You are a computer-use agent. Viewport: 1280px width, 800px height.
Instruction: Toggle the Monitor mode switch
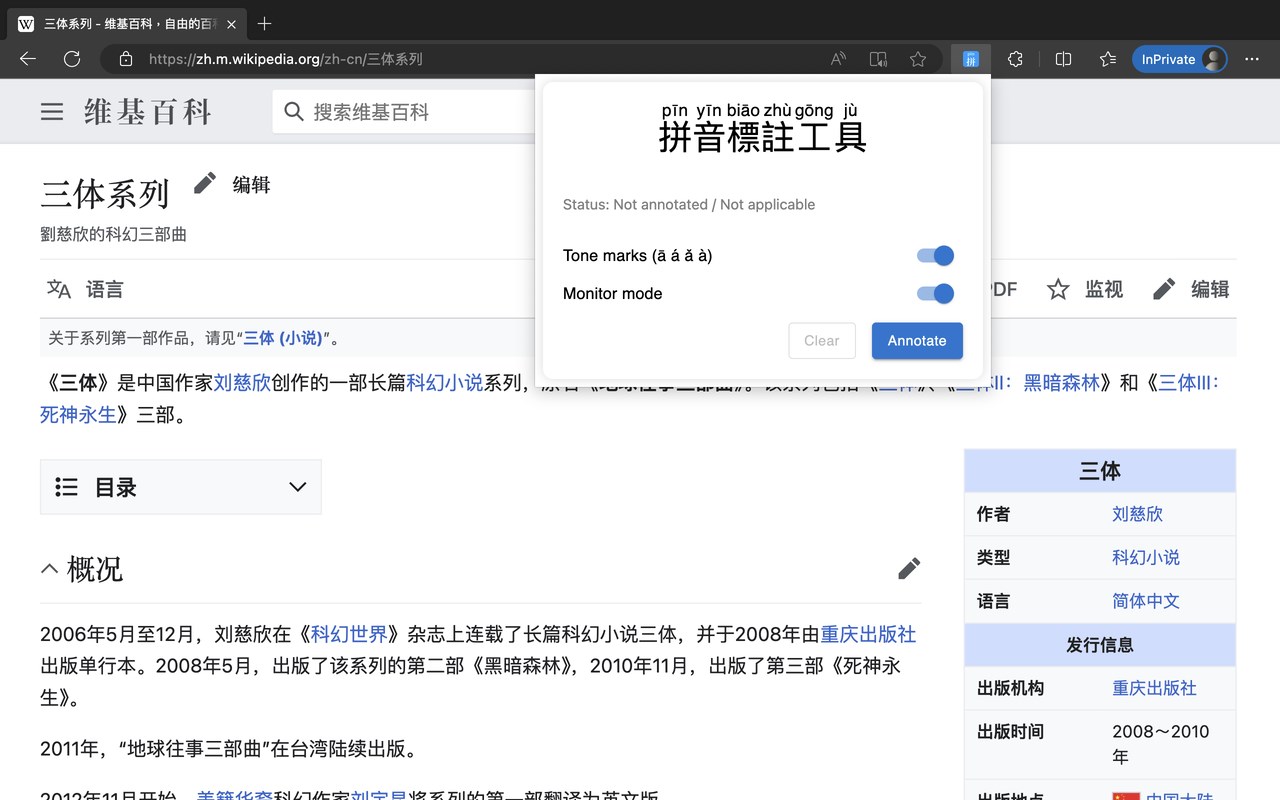[x=935, y=293]
